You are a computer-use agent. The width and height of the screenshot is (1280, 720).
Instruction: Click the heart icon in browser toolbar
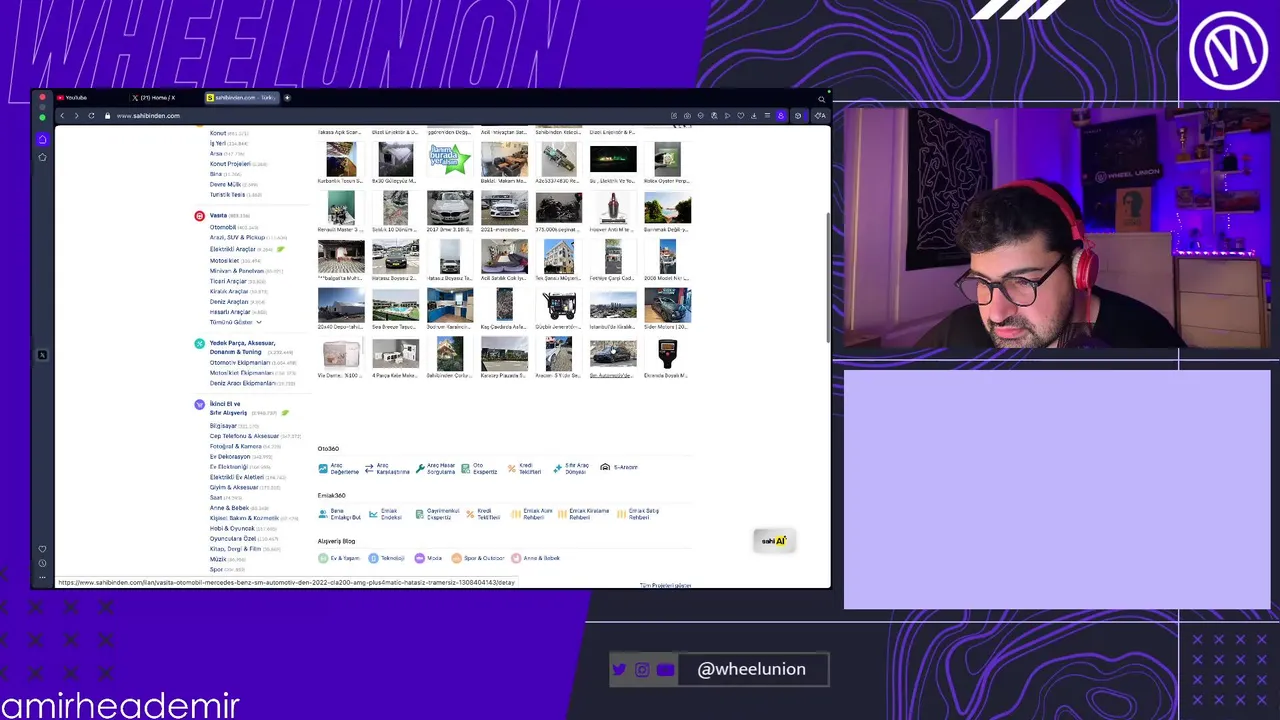click(x=741, y=116)
